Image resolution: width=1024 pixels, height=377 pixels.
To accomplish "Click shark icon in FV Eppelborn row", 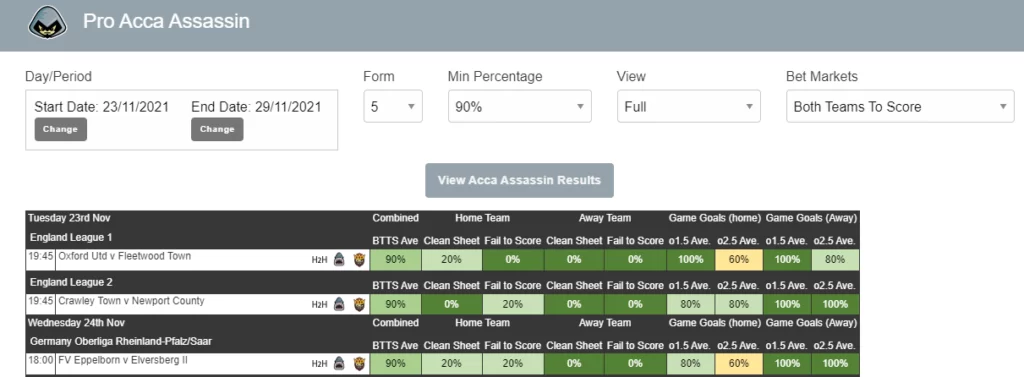I will click(340, 363).
